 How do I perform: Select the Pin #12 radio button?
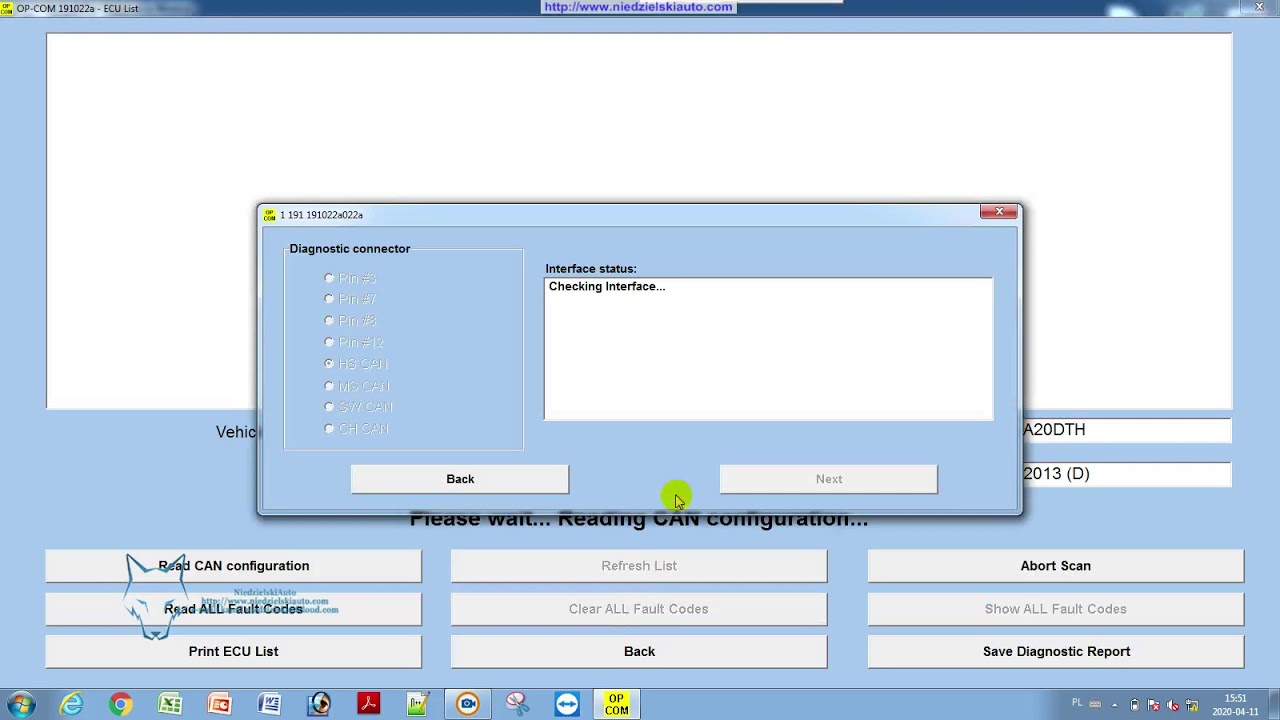point(329,342)
